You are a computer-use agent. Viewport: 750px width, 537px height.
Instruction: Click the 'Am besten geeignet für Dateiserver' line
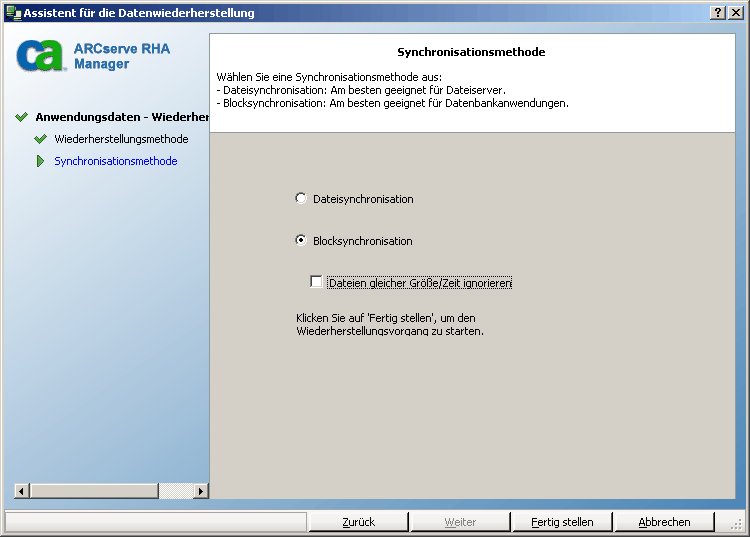coord(361,90)
